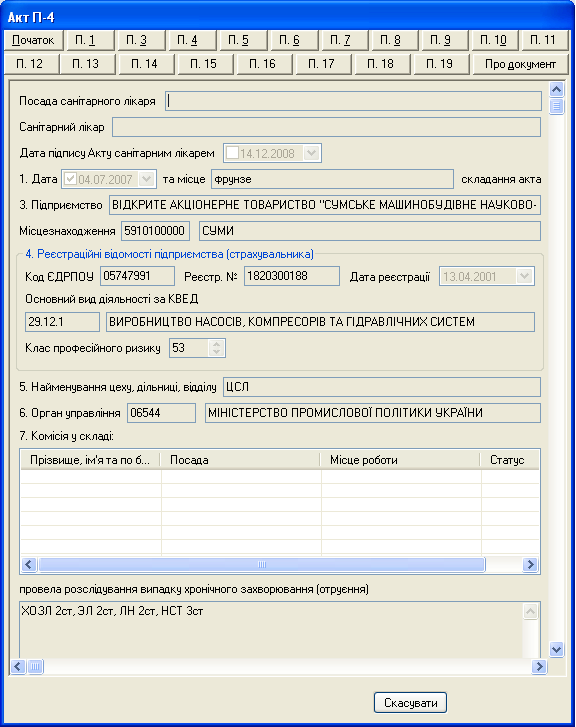Click form vertical scrollbar up arrow
This screenshot has width=576, height=727.
557,89
